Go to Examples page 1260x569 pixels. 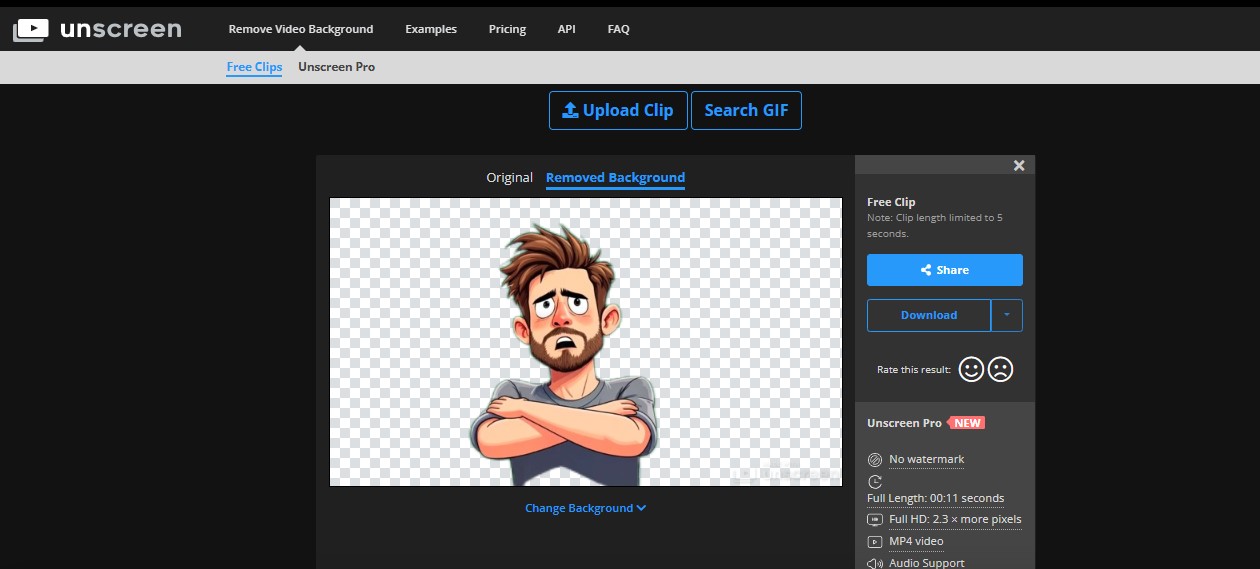431,29
